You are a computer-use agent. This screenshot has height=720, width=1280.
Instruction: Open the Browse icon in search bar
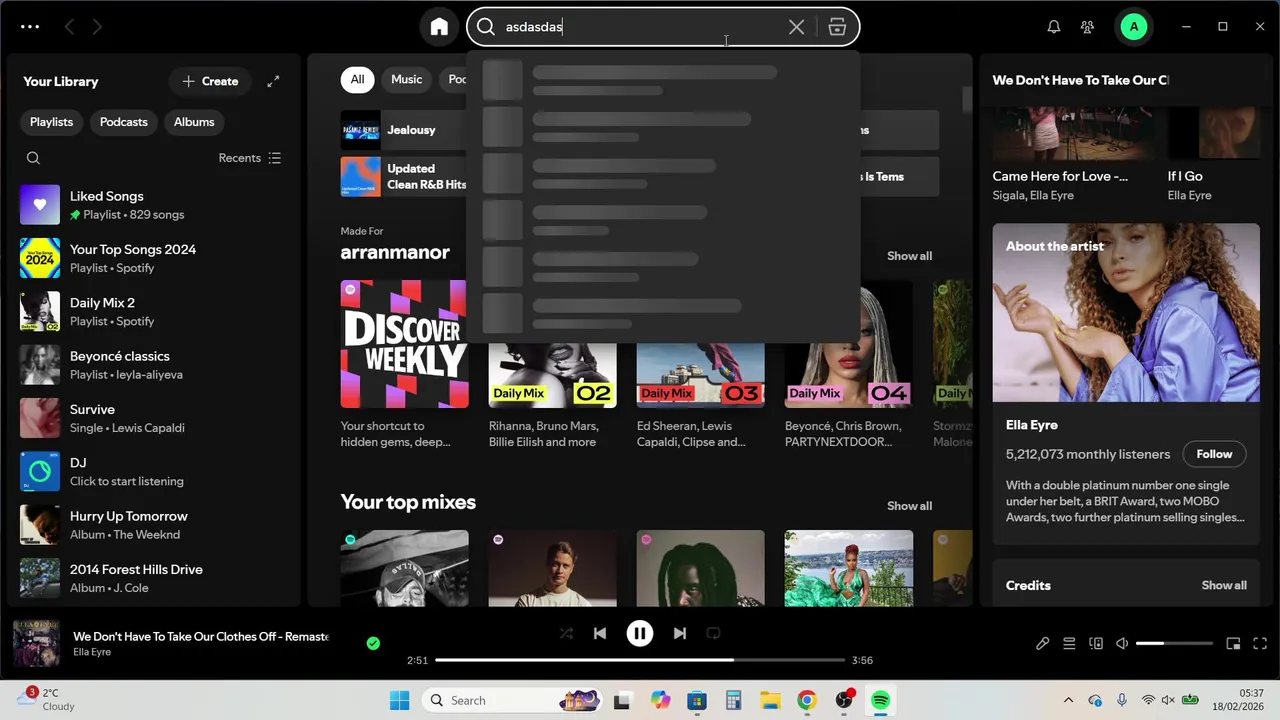click(x=837, y=27)
